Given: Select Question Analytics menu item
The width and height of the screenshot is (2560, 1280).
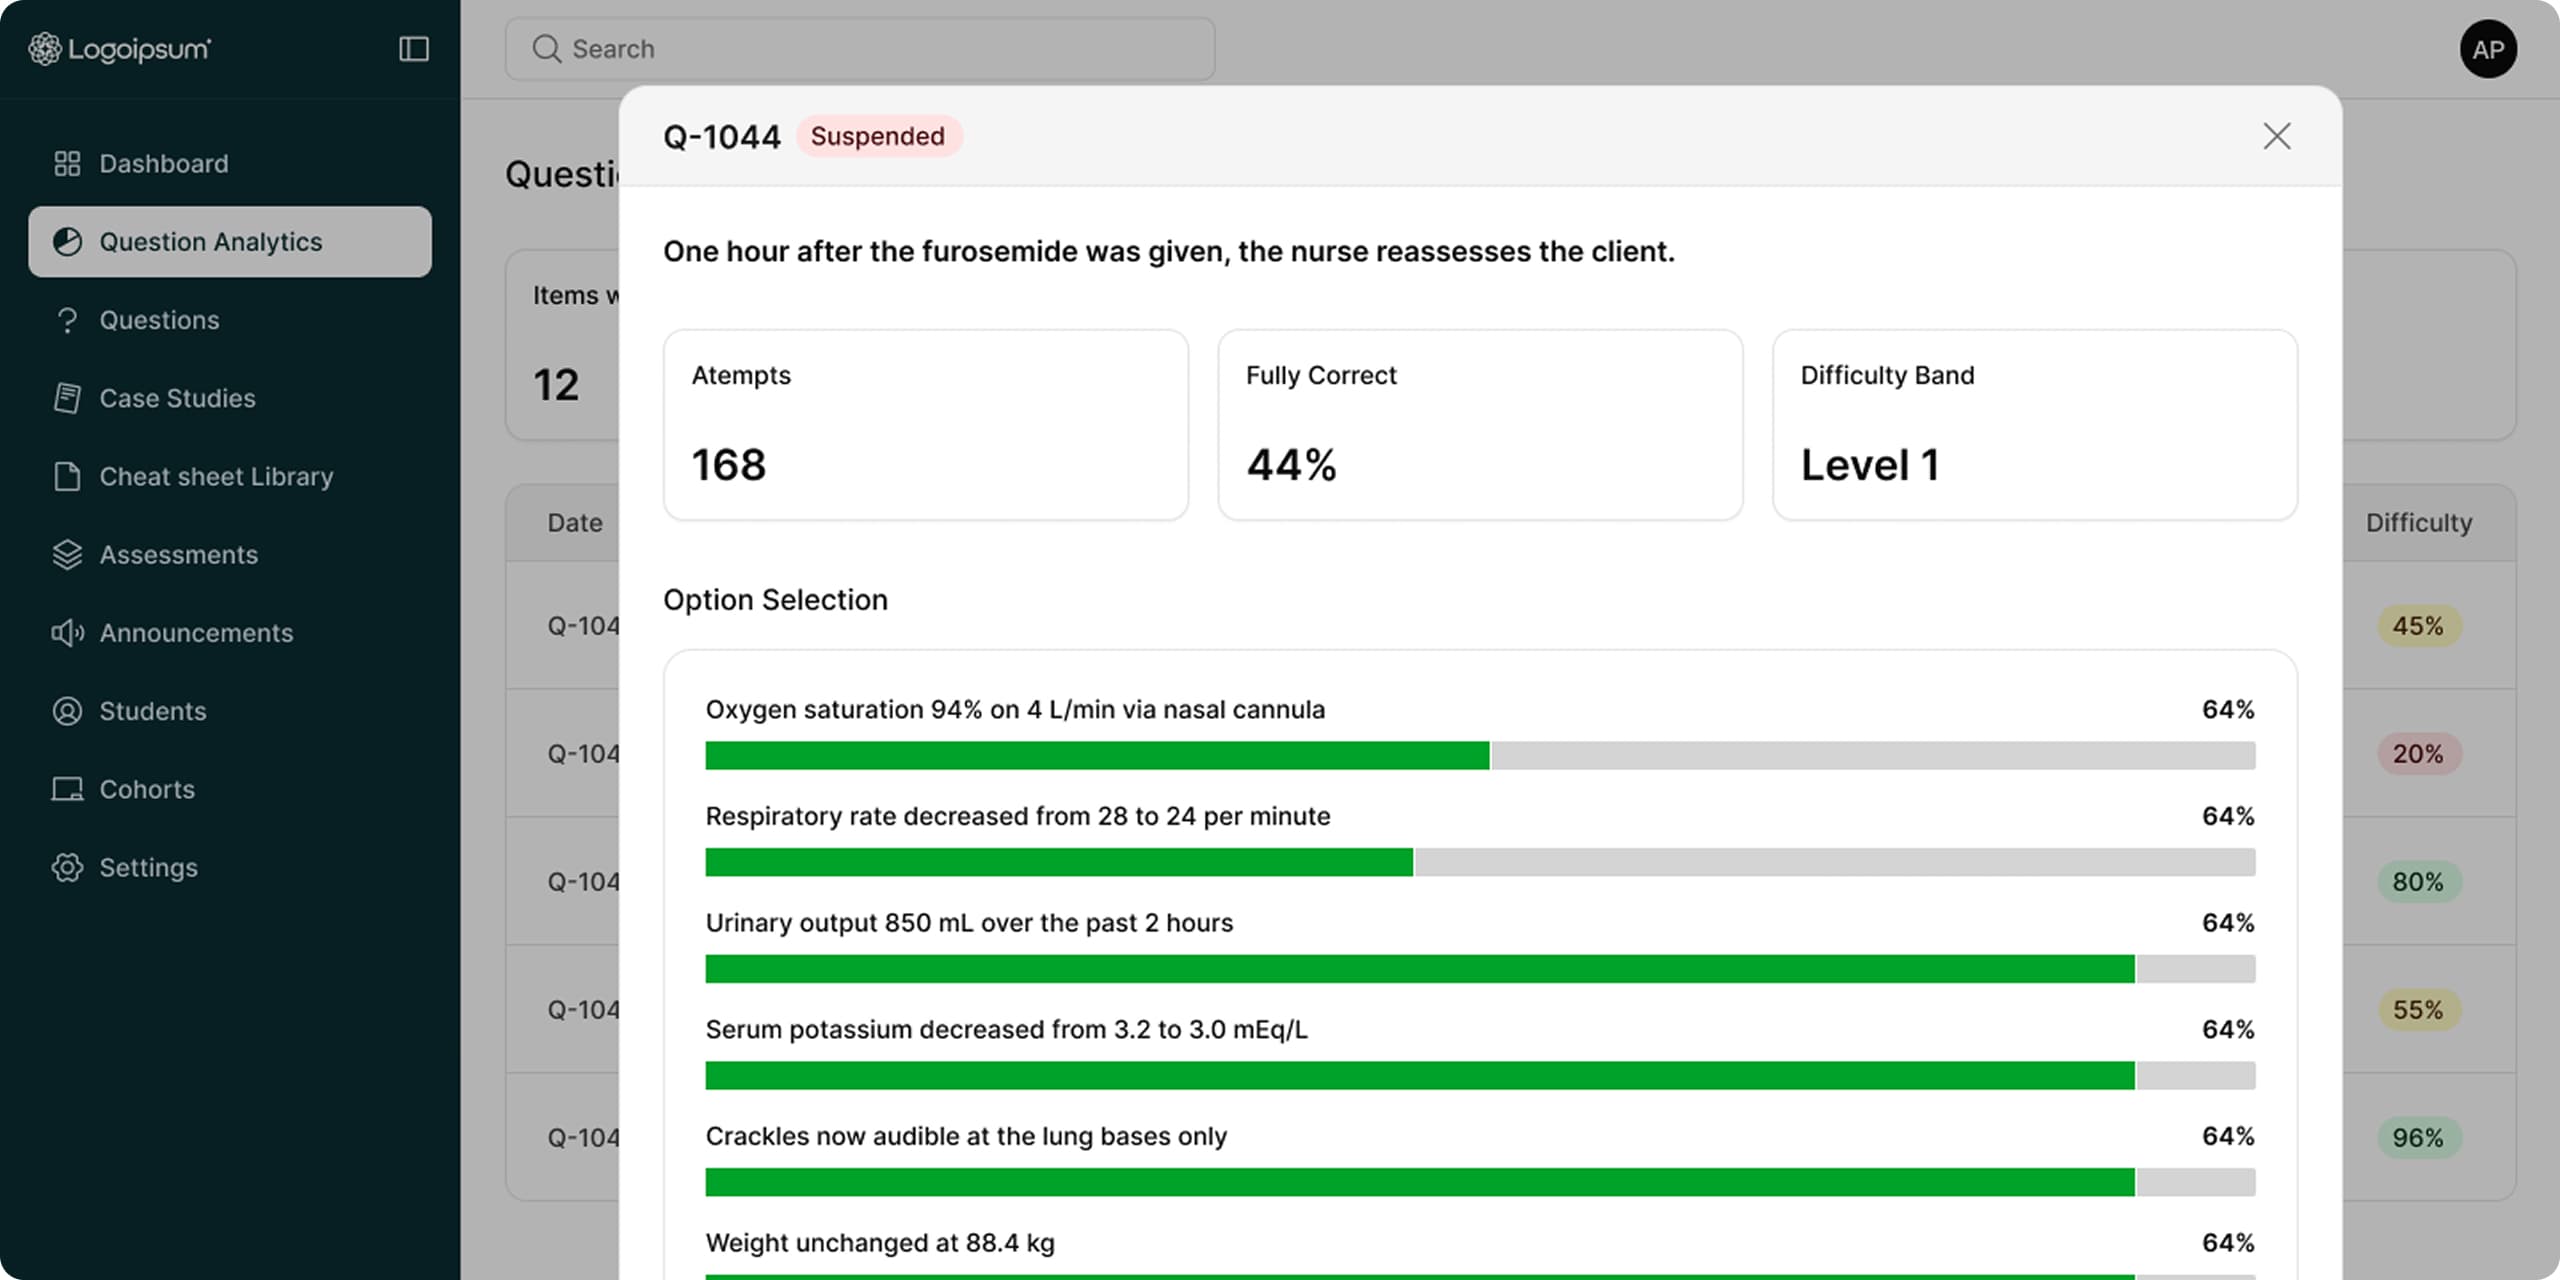Looking at the screenshot, I should [230, 241].
